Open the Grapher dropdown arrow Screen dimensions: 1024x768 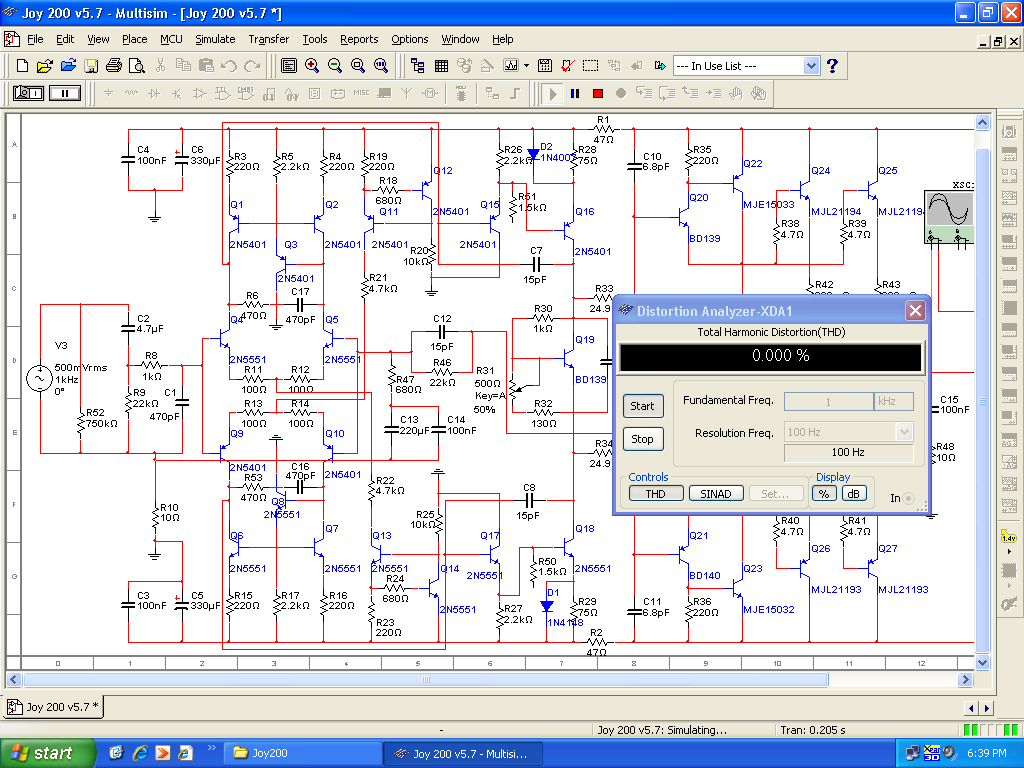[526, 66]
